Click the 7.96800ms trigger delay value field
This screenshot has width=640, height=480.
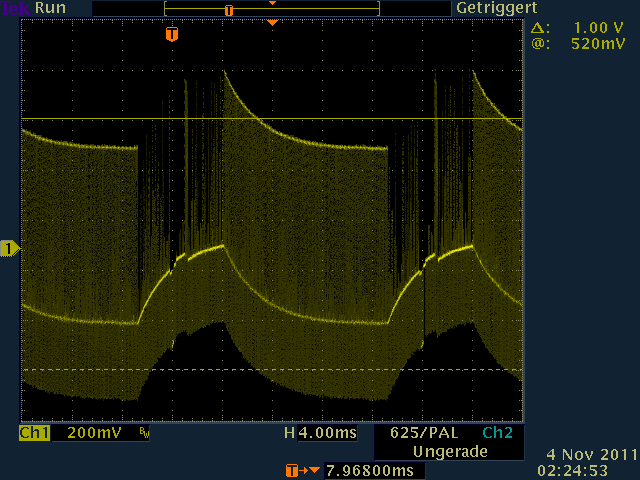[369, 470]
